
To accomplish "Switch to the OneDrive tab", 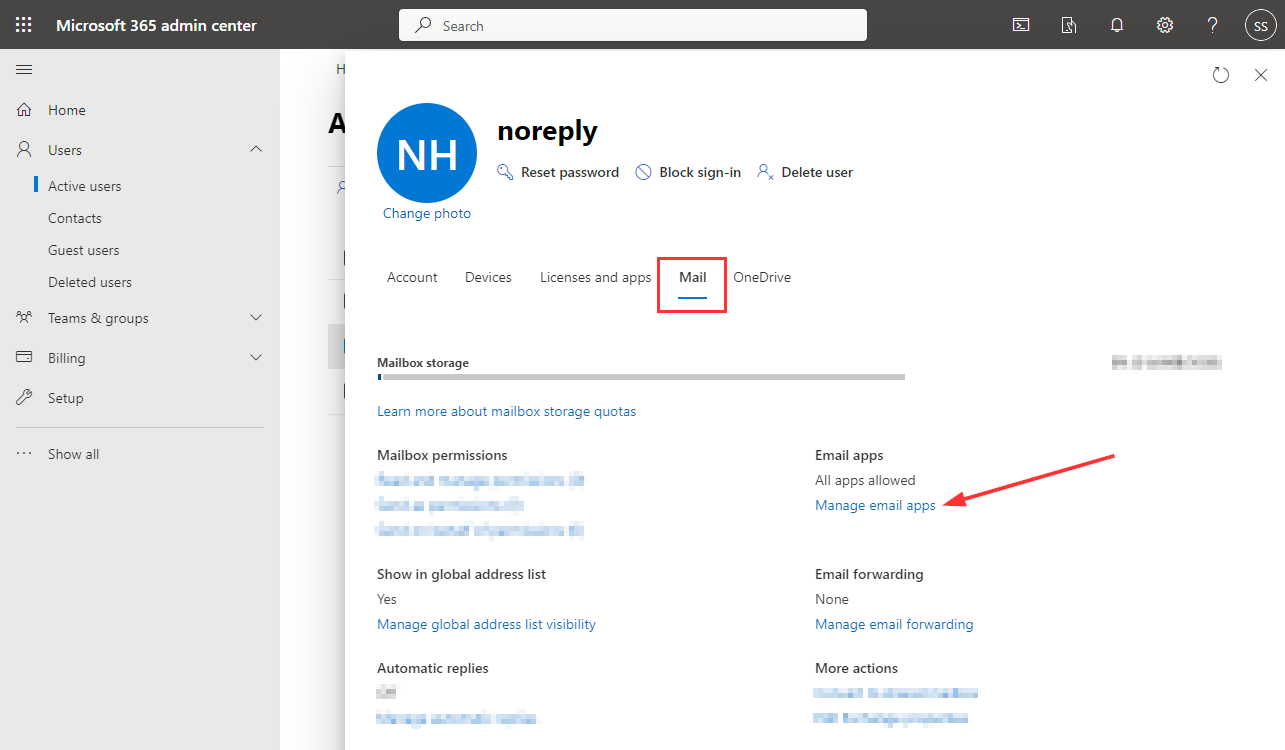I will [762, 277].
